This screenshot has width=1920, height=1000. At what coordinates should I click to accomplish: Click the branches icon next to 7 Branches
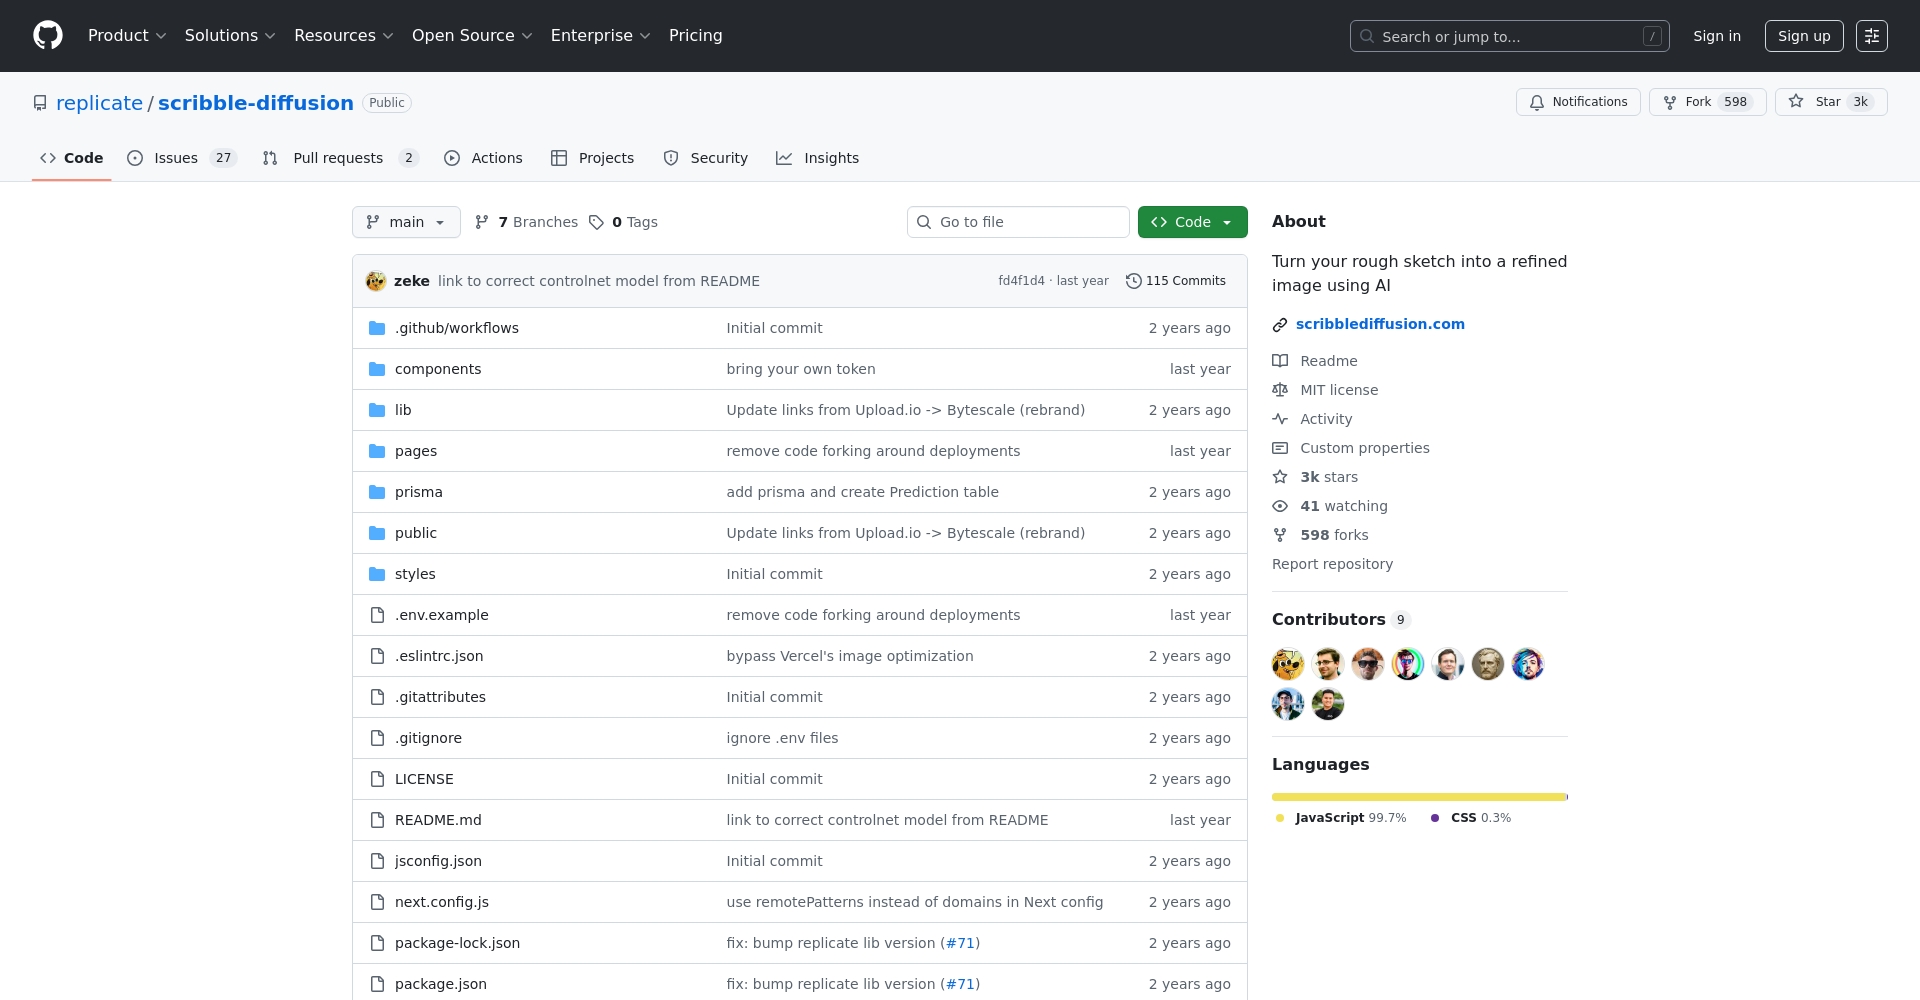[x=482, y=222]
